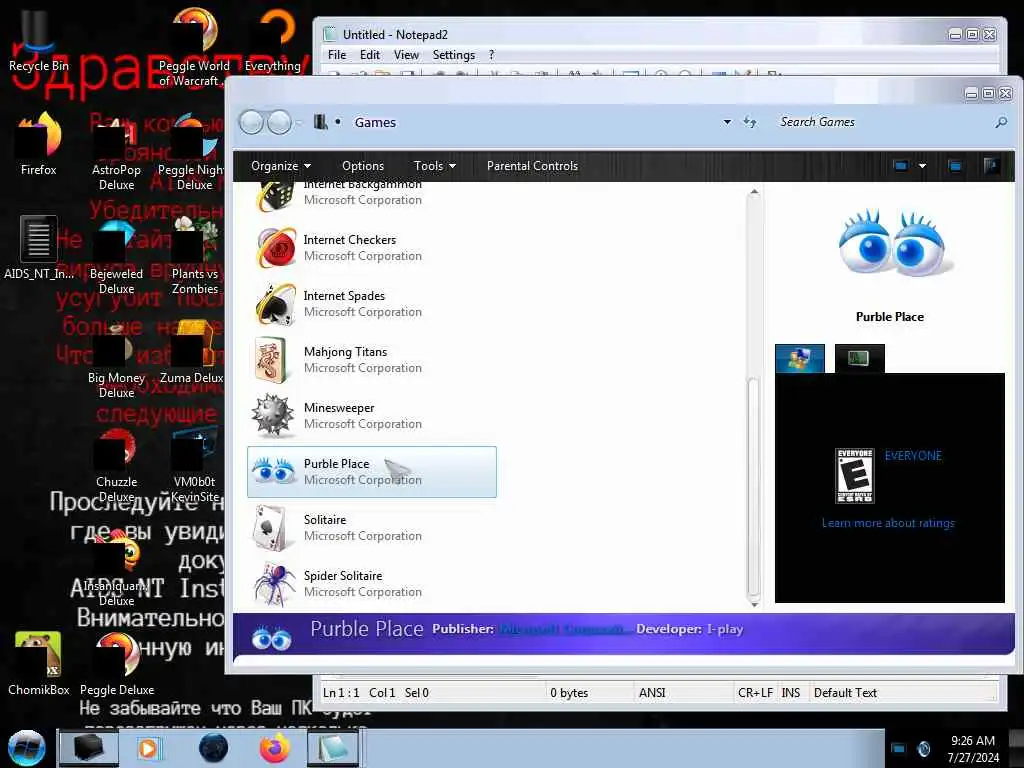Viewport: 1024px width, 768px height.
Task: Click dark globe taskbar icon
Action: point(214,748)
